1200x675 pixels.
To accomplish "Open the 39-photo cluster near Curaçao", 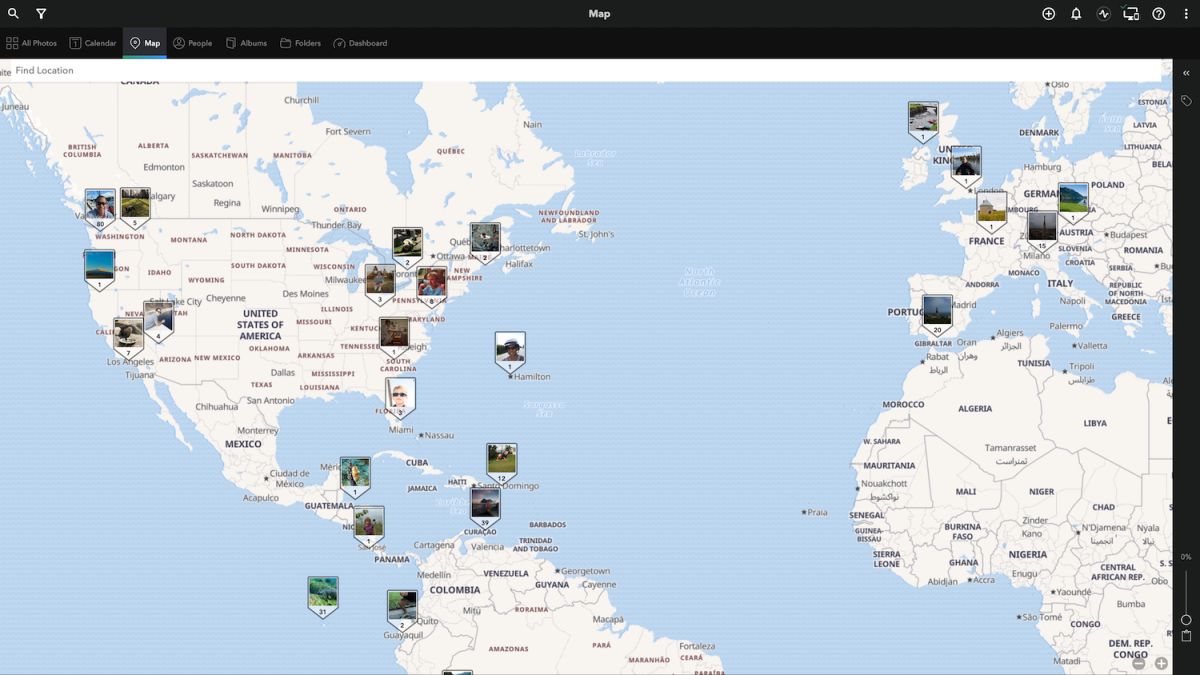I will [485, 508].
